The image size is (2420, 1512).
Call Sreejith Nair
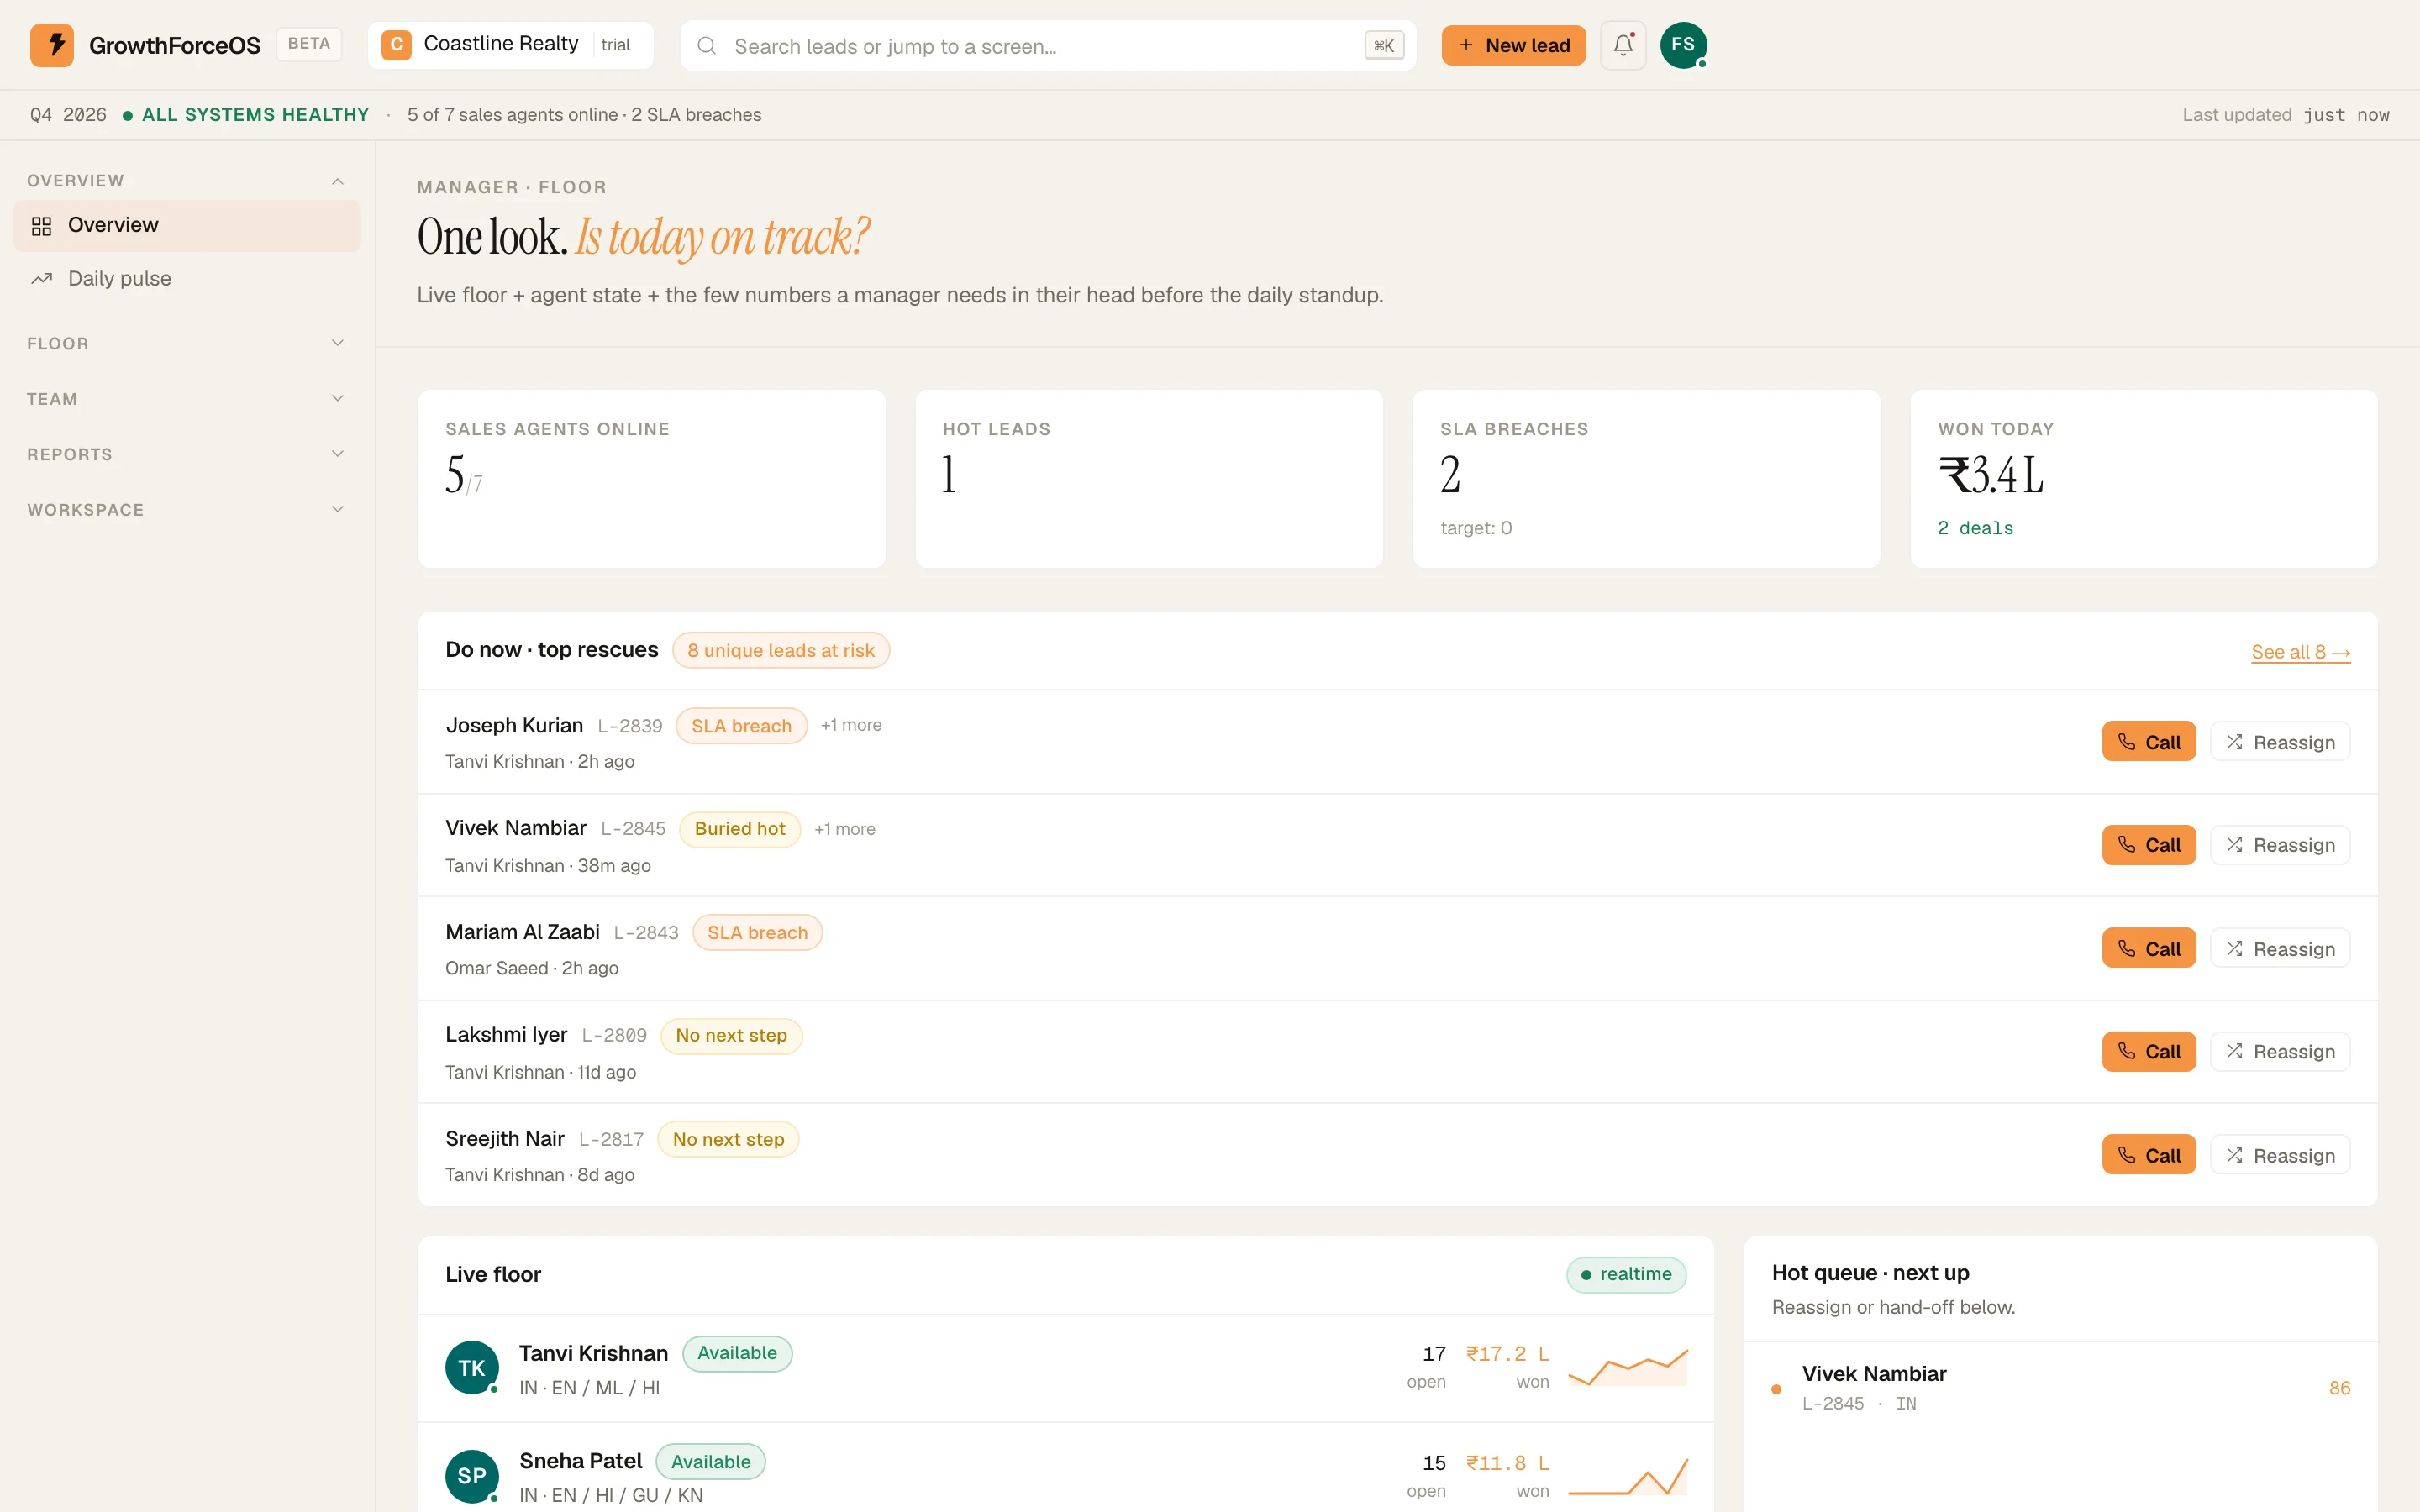(2148, 1155)
